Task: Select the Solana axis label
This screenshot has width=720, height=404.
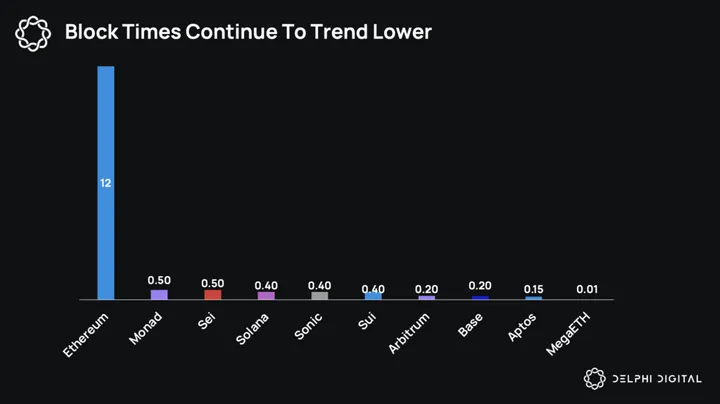Action: 252,331
